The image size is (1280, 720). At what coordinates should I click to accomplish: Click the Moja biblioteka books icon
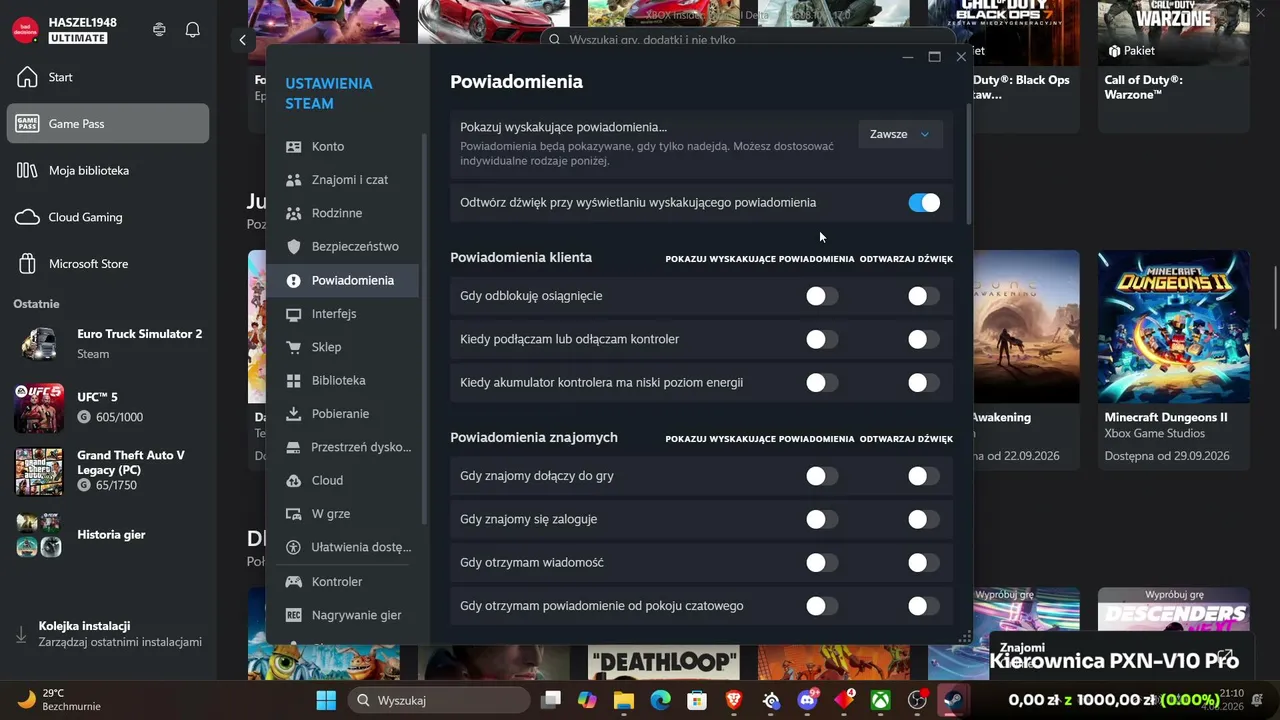pos(28,170)
